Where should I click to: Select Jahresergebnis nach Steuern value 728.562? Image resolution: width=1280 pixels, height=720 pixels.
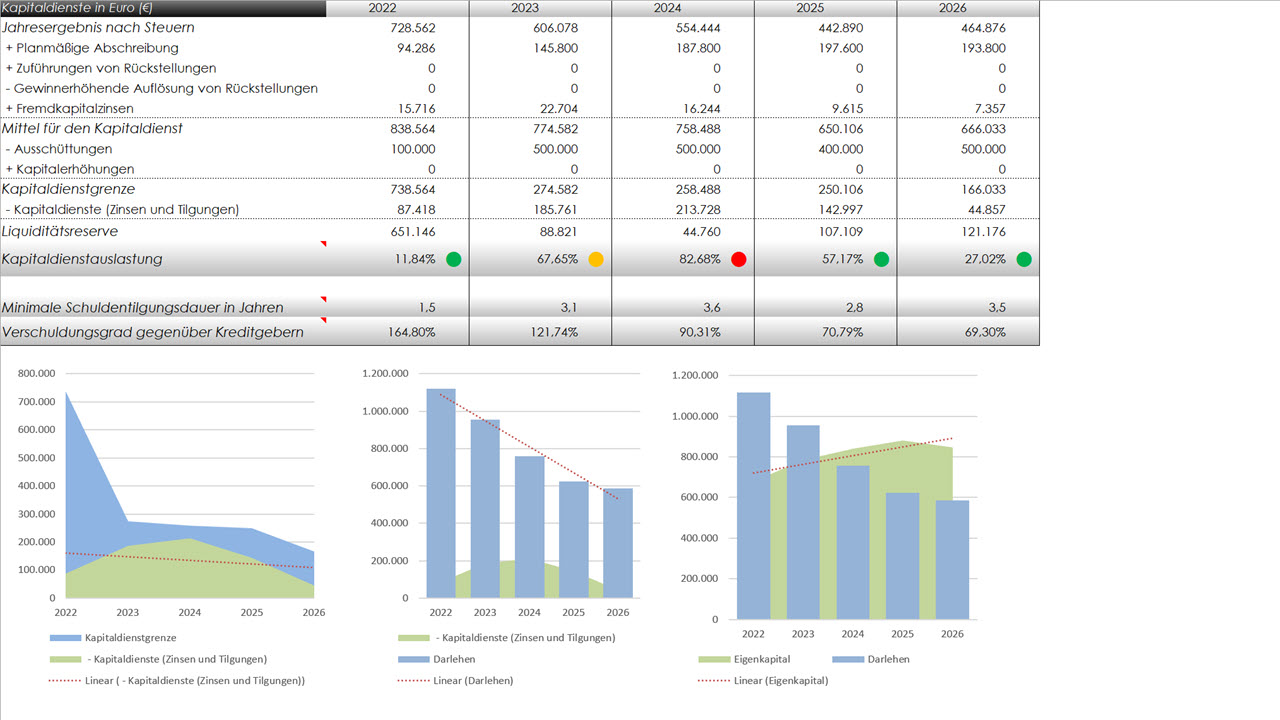[x=398, y=28]
